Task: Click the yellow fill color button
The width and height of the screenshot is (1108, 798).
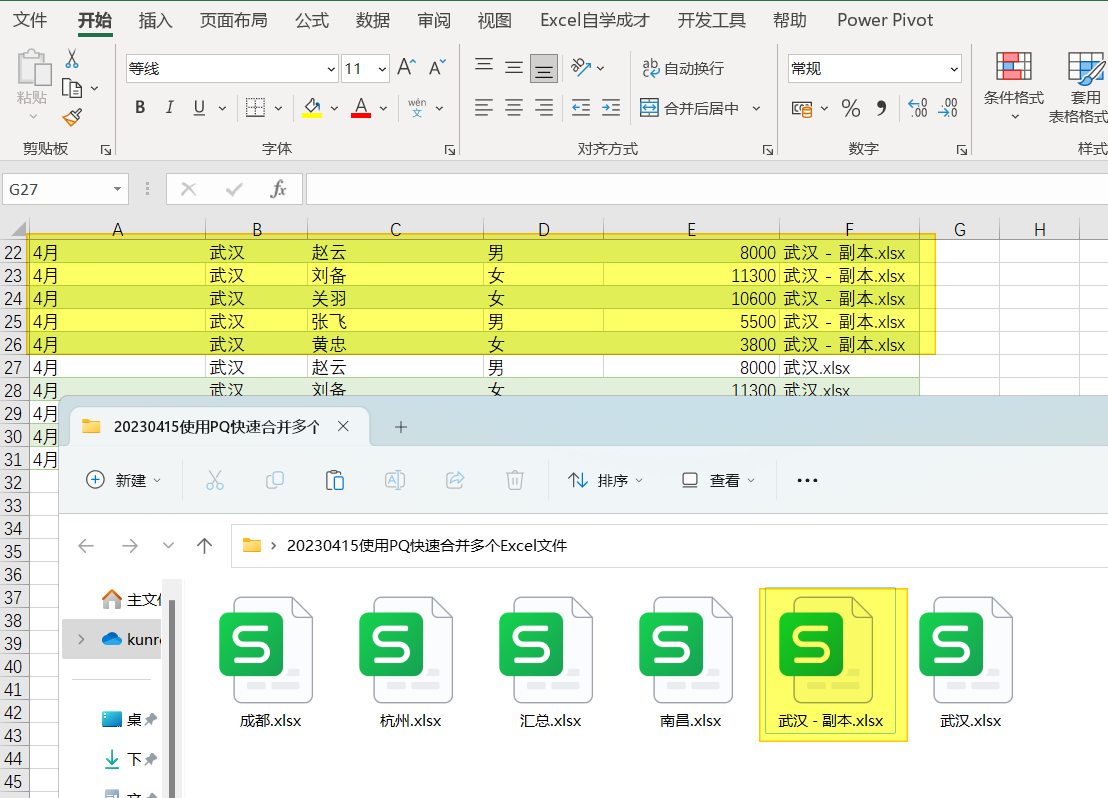Action: [x=312, y=108]
